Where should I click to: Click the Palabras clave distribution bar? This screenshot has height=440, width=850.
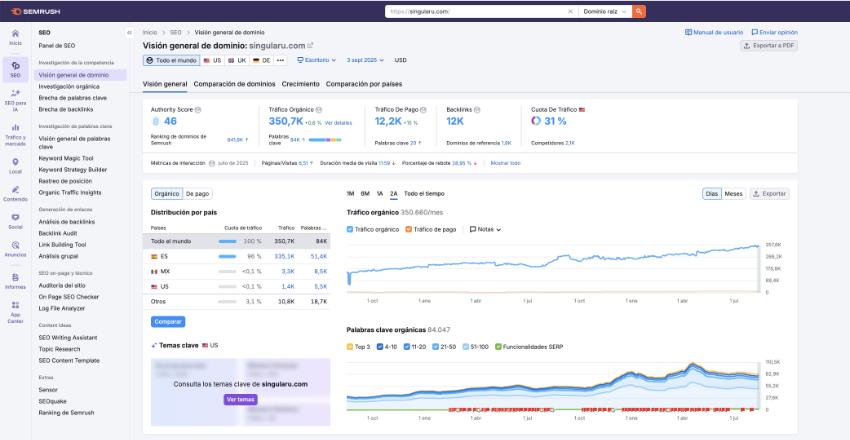click(325, 140)
